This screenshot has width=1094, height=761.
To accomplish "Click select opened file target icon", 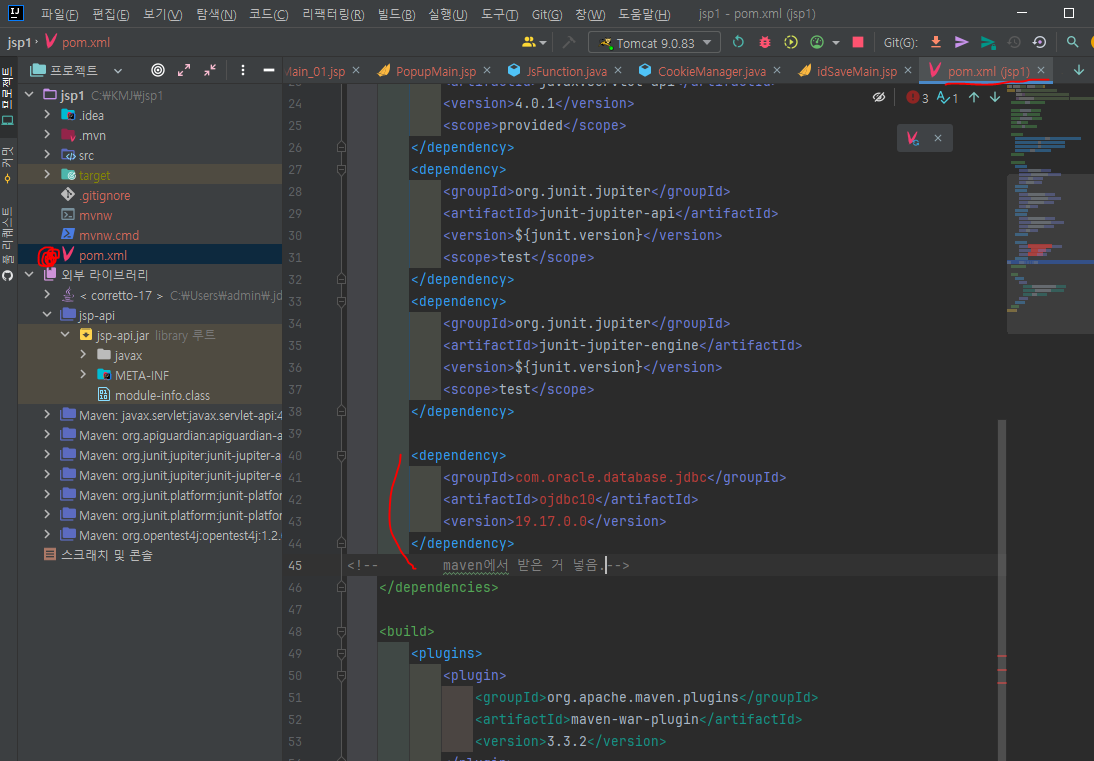I will [x=158, y=70].
